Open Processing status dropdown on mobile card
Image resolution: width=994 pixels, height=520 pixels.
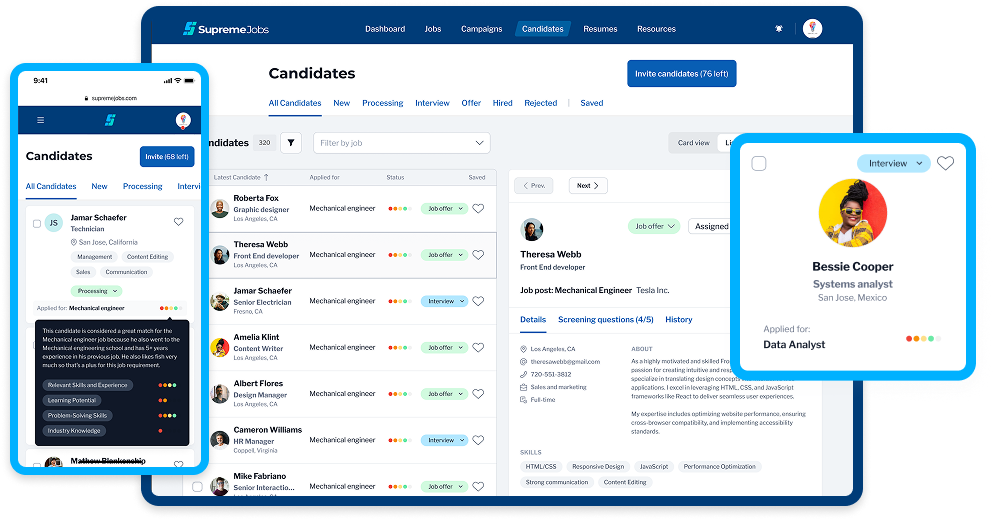(x=98, y=291)
